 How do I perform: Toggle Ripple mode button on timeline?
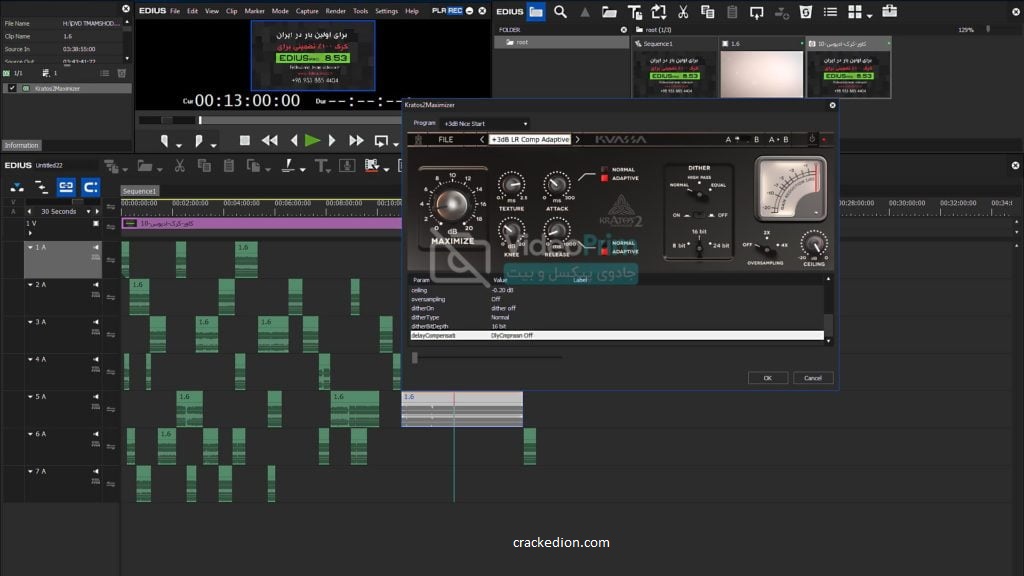pyautogui.click(x=41, y=187)
